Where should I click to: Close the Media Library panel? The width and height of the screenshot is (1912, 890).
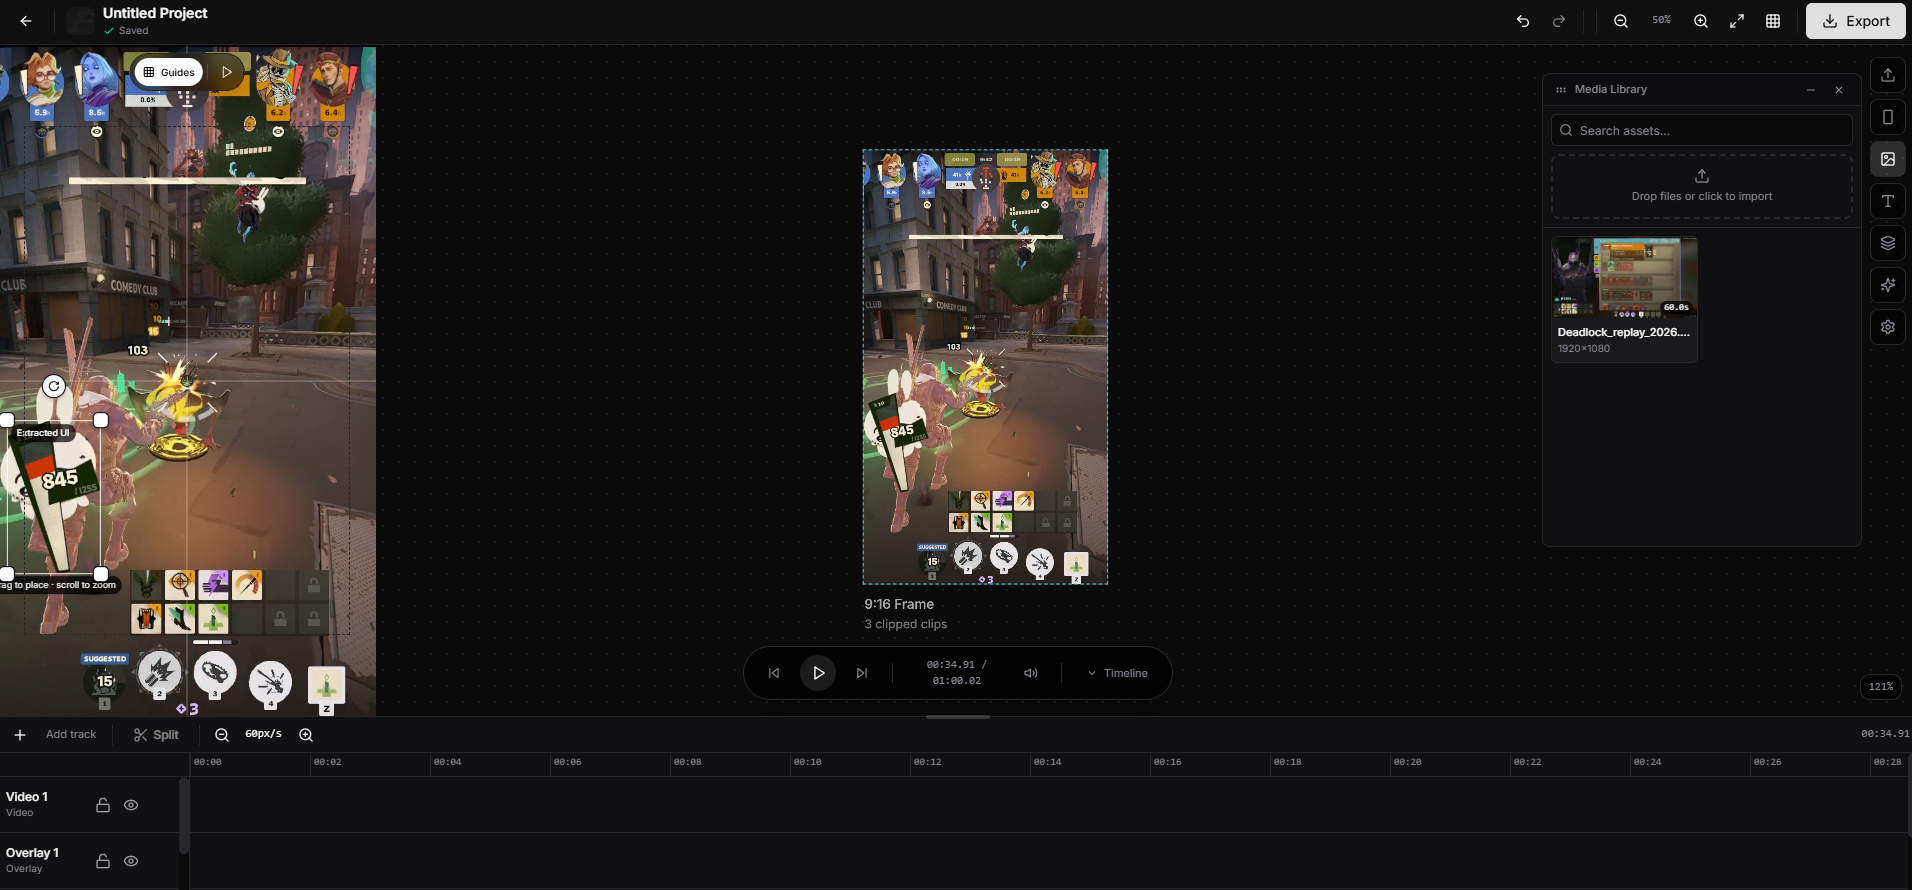pyautogui.click(x=1839, y=90)
